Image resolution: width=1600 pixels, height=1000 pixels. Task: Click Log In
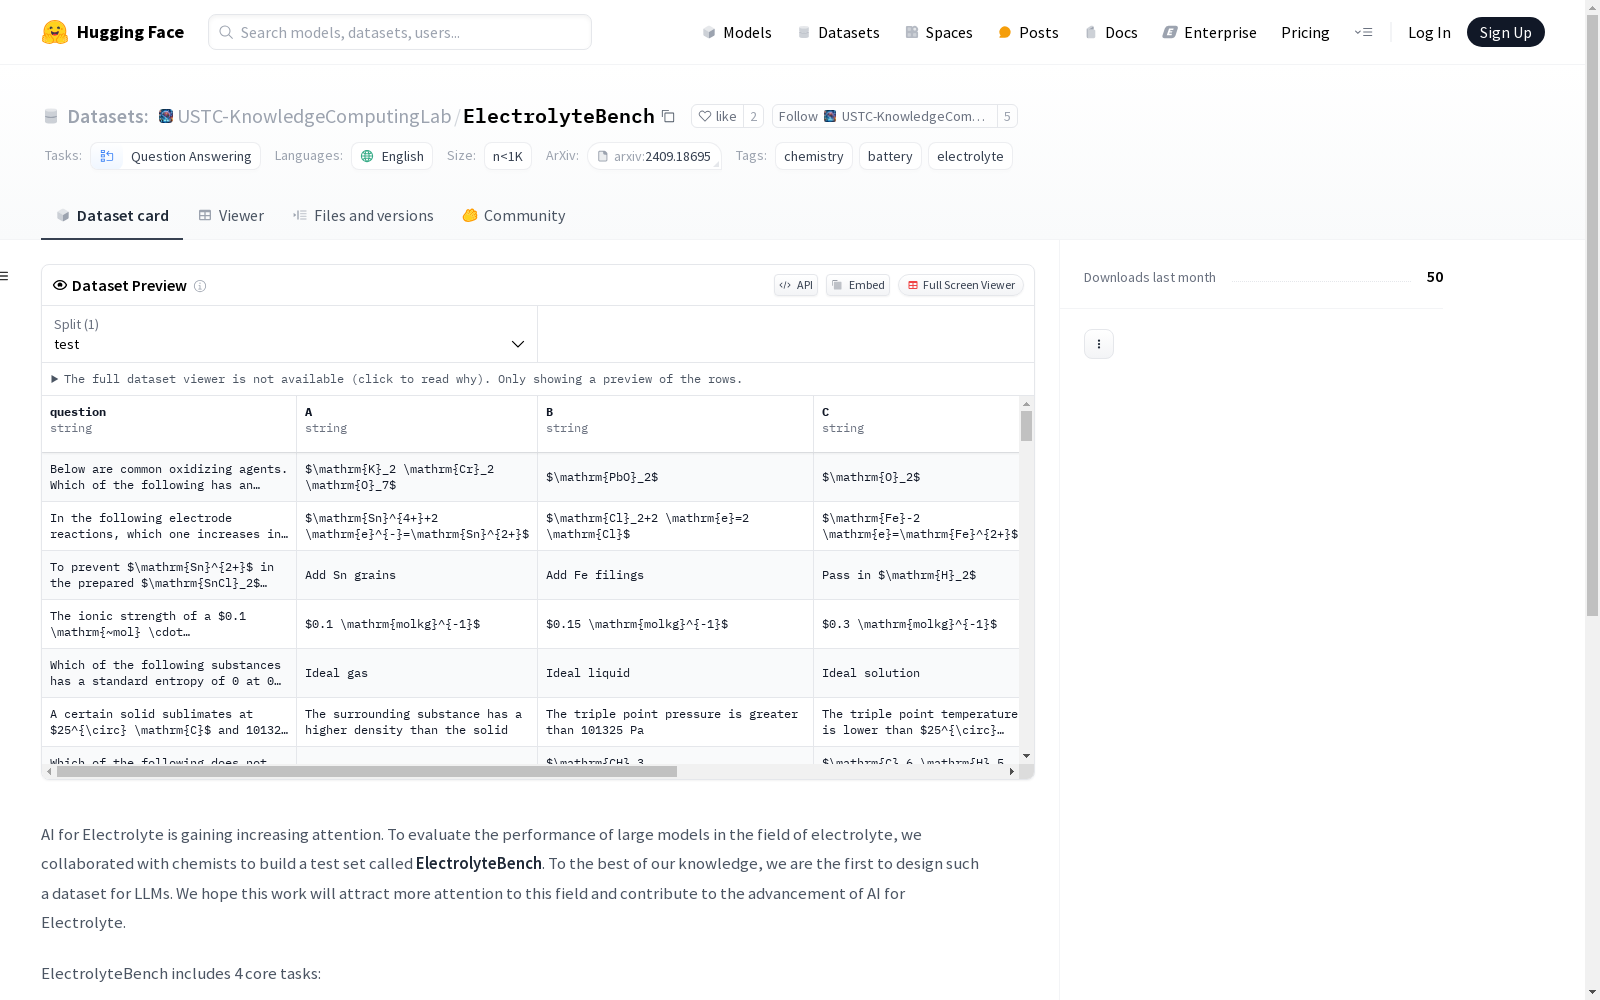coord(1429,32)
